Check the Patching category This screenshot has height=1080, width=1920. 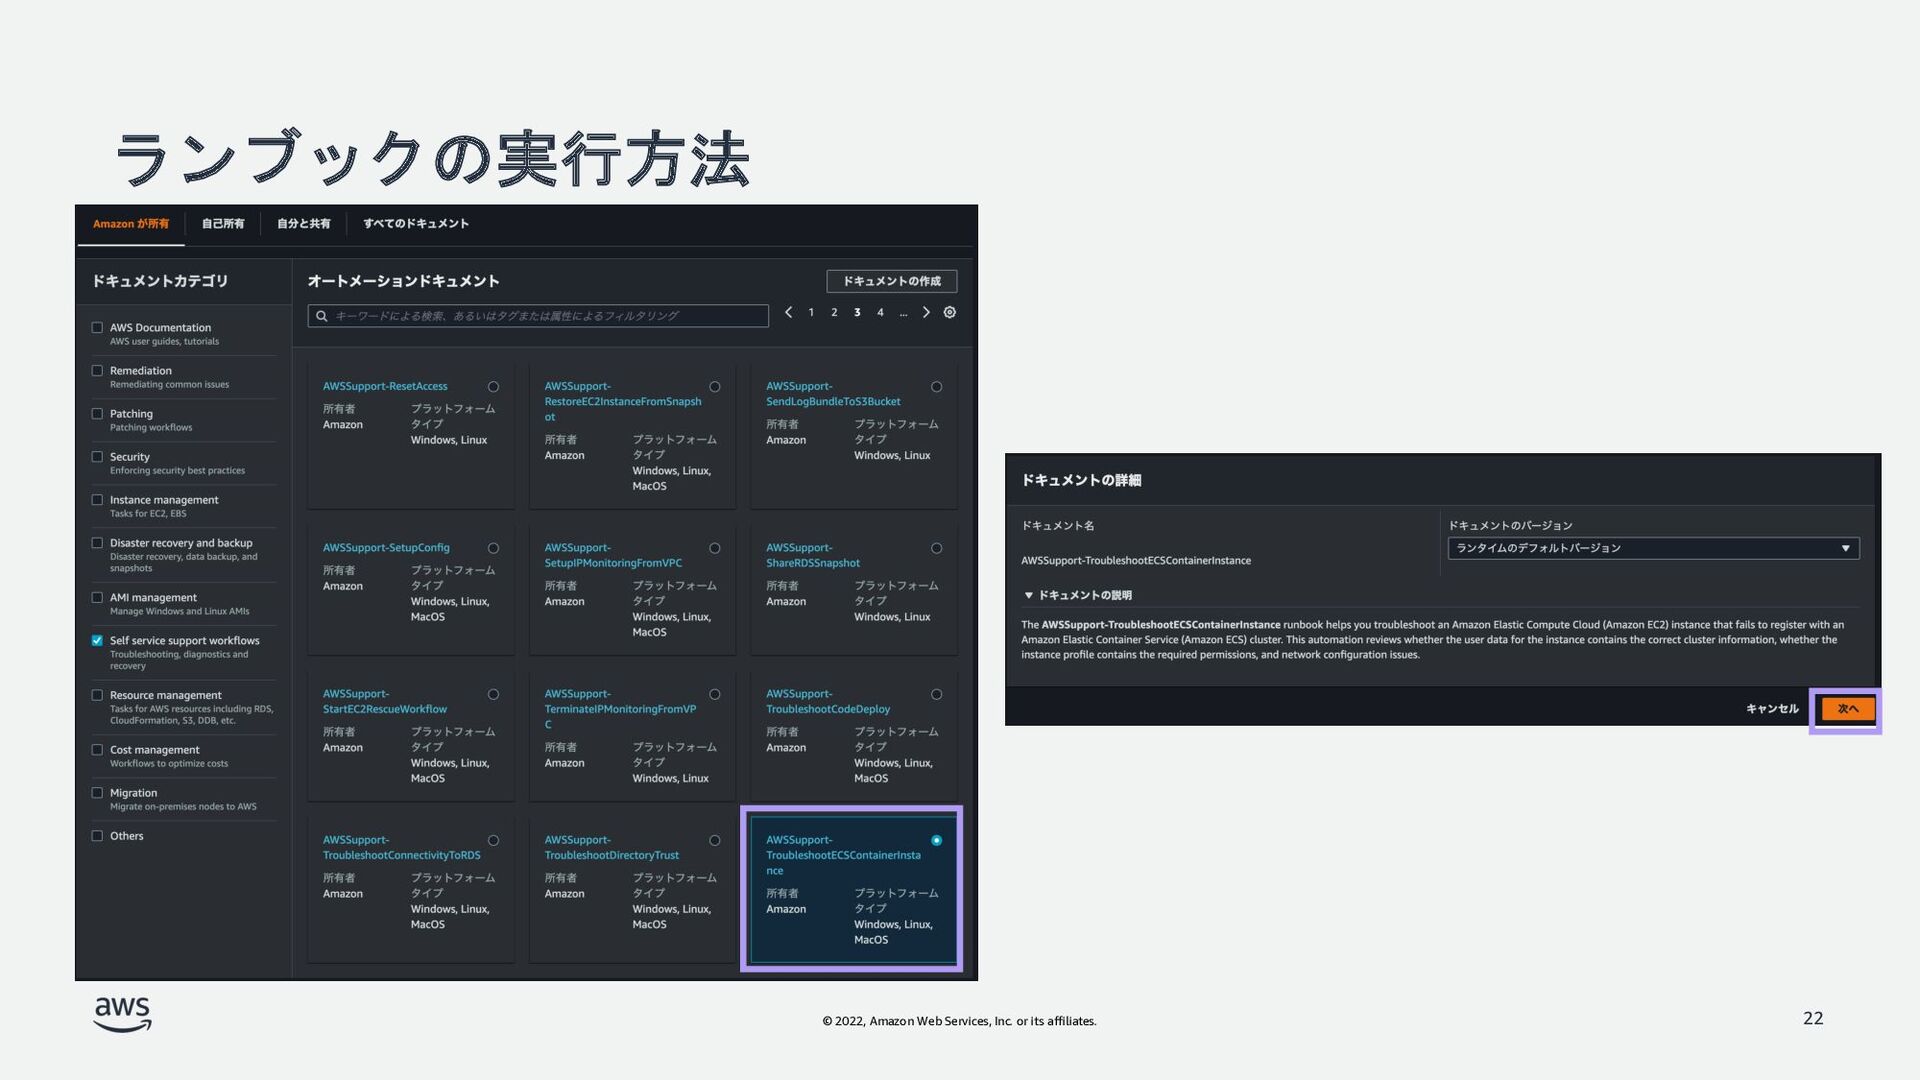pyautogui.click(x=97, y=414)
